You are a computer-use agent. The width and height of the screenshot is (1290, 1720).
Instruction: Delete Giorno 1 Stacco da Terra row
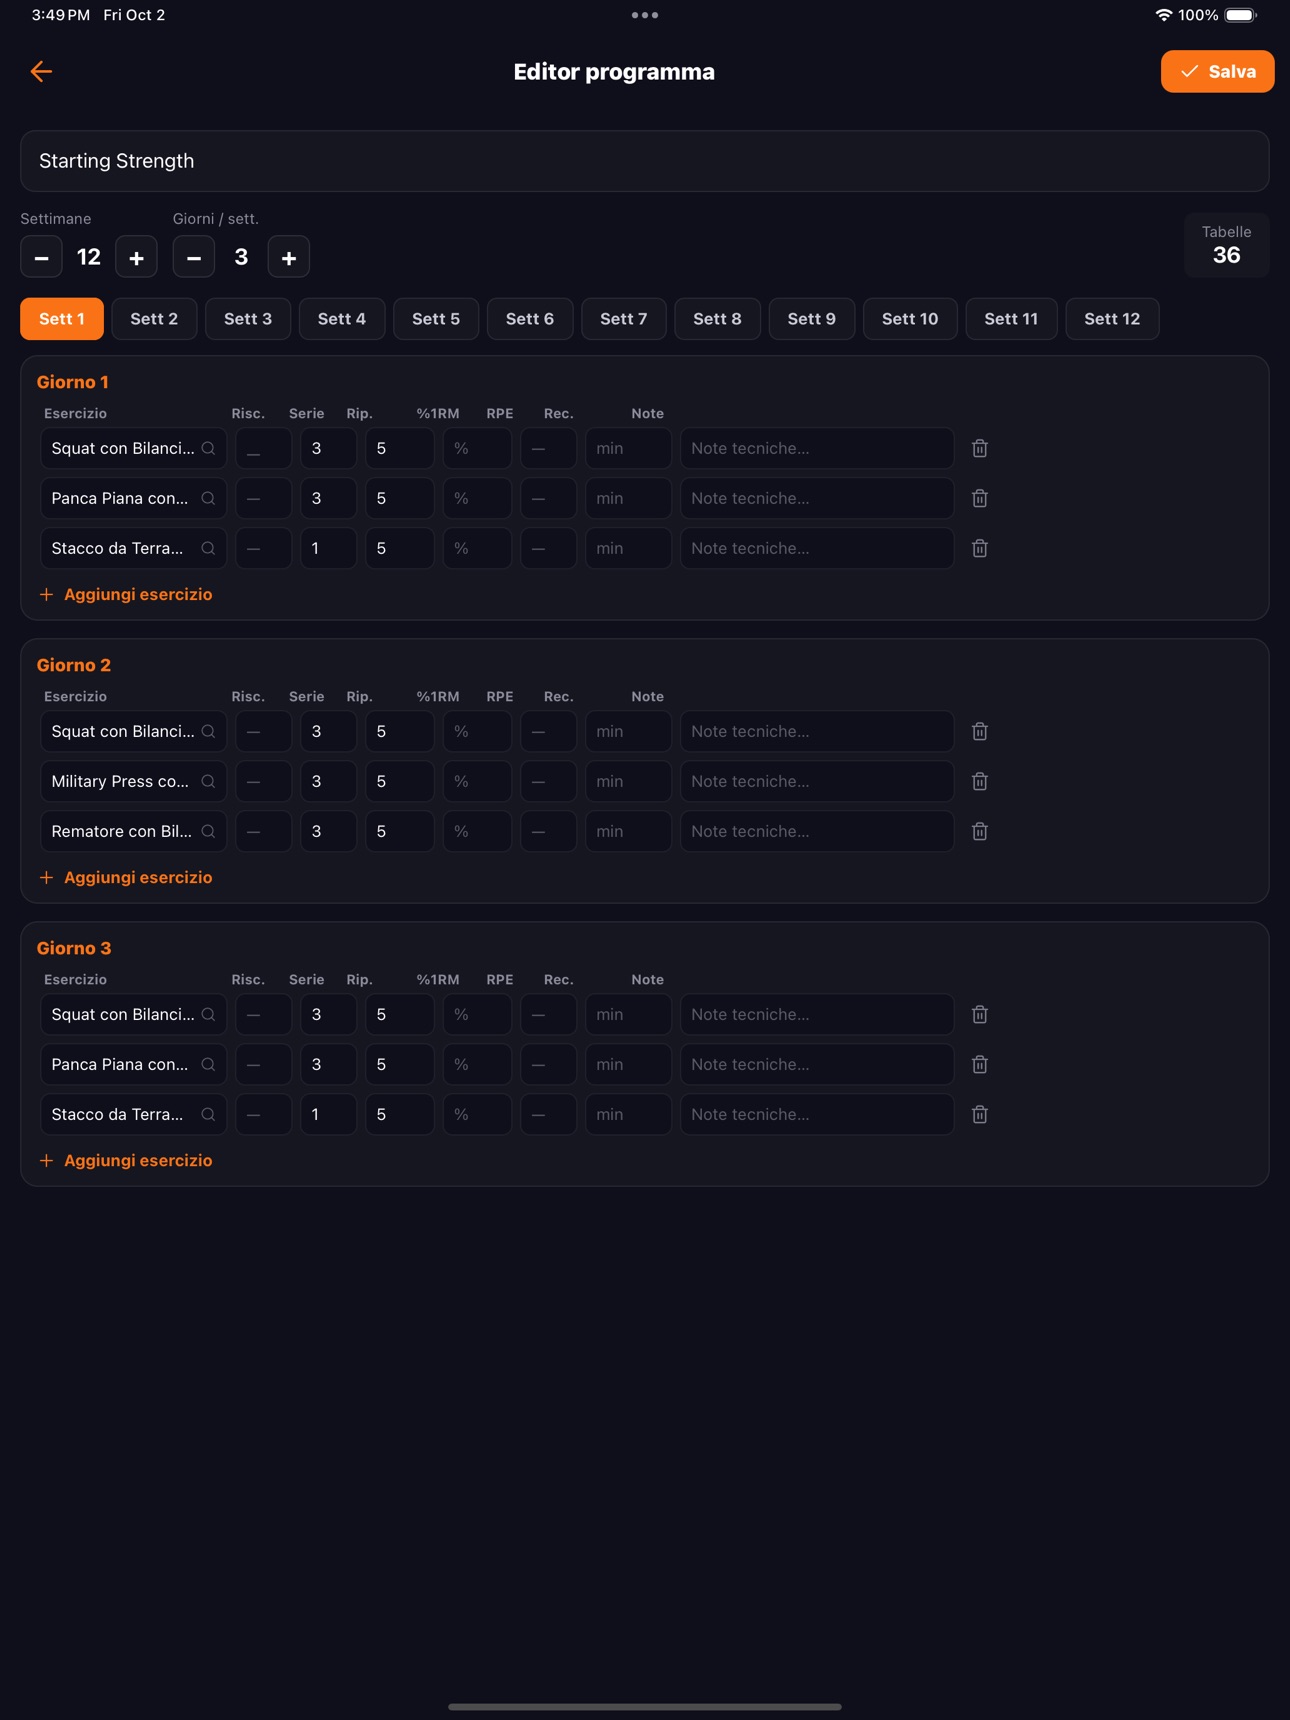pyautogui.click(x=980, y=548)
